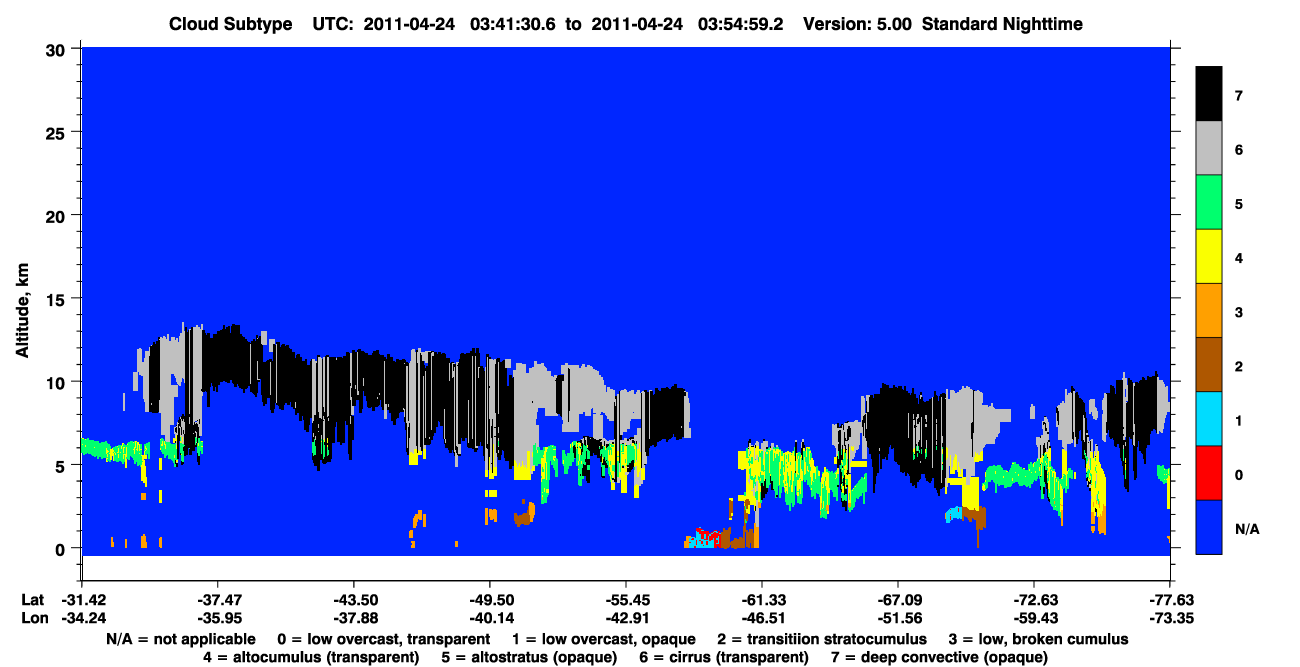Click the red colorbar swatch labeled 0

[x=1208, y=473]
